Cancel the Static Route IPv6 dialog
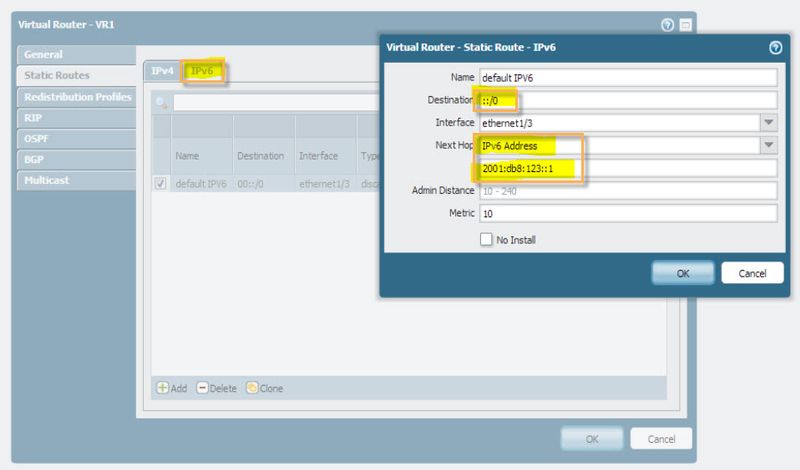The height and width of the screenshot is (470, 800). point(752,273)
